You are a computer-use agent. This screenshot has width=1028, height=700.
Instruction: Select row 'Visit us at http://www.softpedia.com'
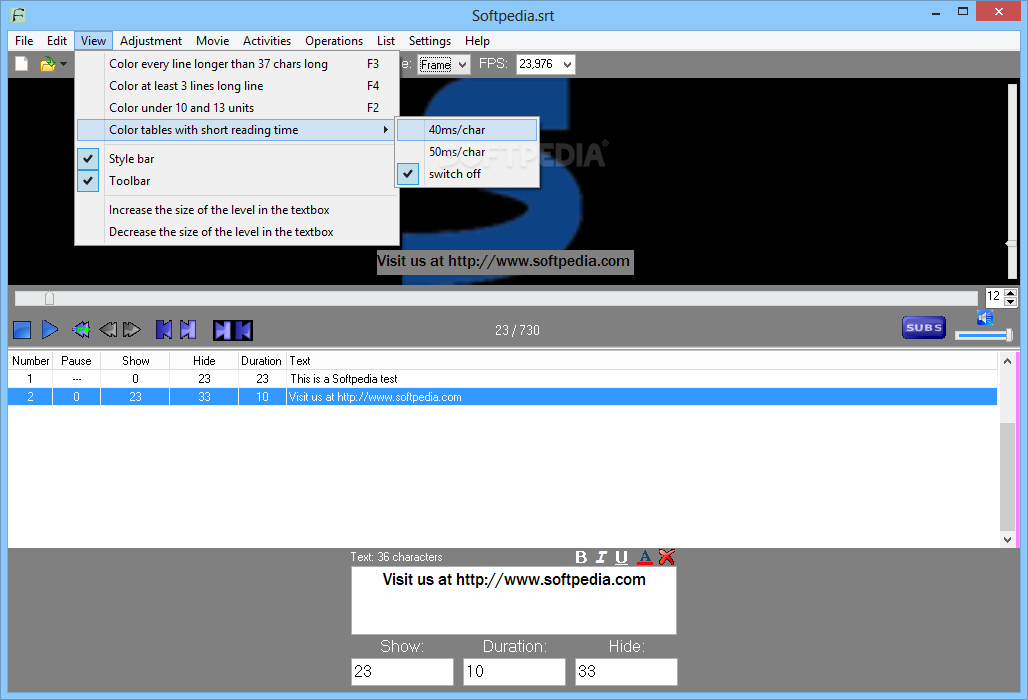pyautogui.click(x=502, y=397)
